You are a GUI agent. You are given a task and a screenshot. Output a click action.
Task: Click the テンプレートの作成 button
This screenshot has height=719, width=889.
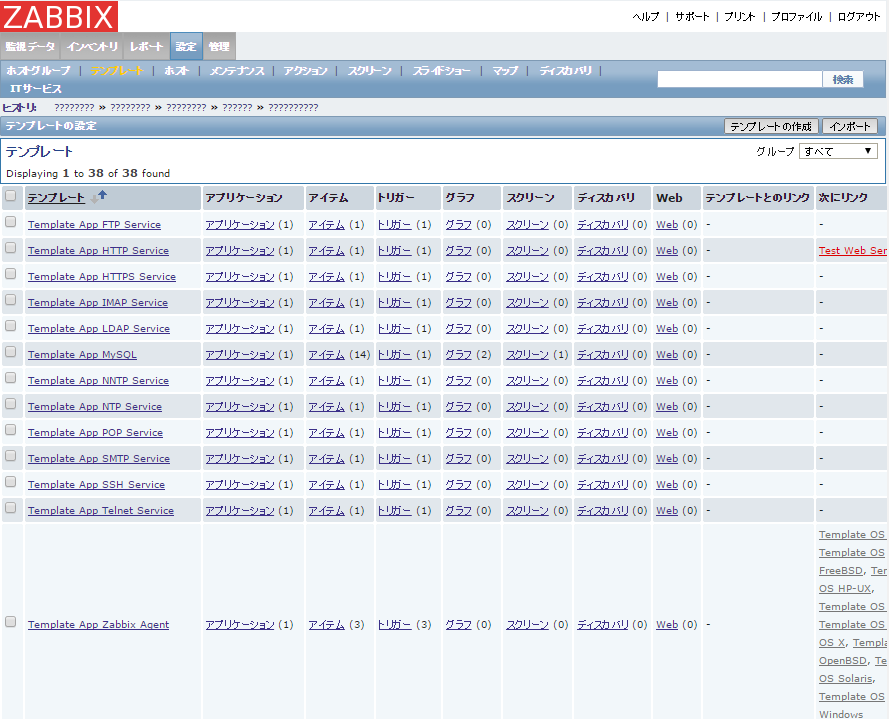tap(770, 126)
